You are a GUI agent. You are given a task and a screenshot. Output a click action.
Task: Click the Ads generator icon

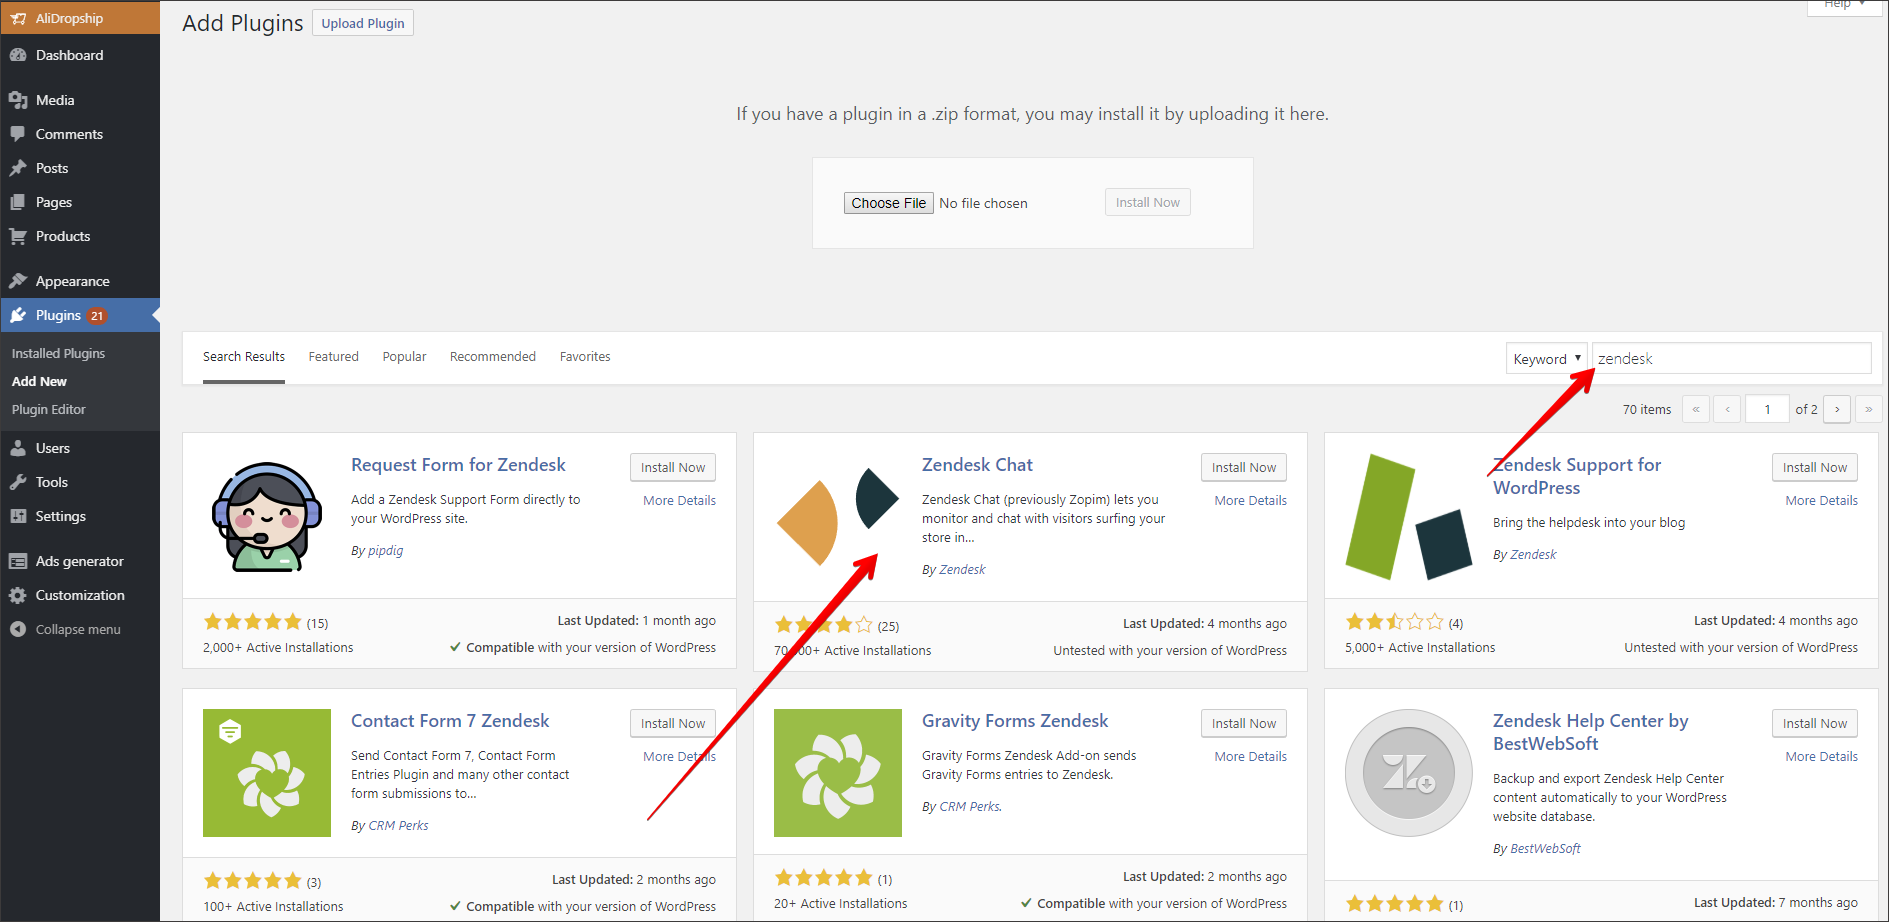pyautogui.click(x=18, y=561)
